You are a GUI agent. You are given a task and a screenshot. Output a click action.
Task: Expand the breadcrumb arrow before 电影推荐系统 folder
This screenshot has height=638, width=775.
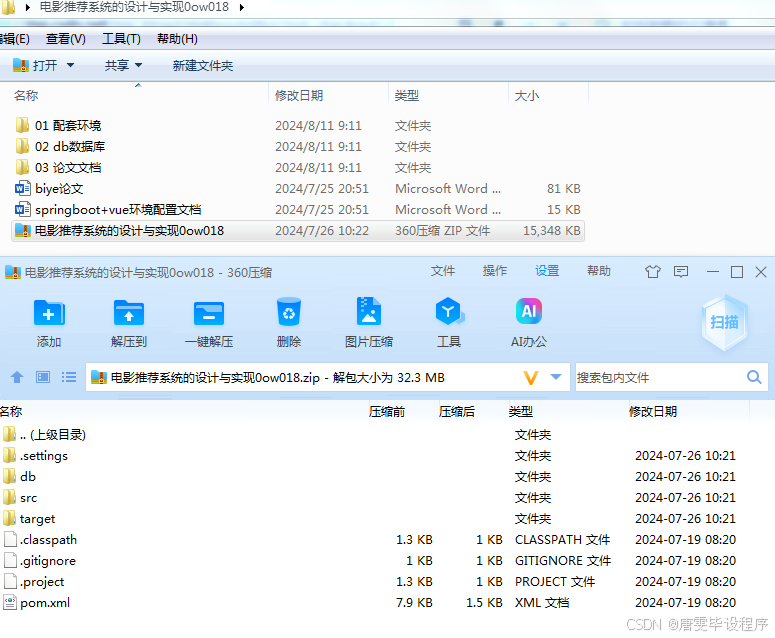[28, 7]
